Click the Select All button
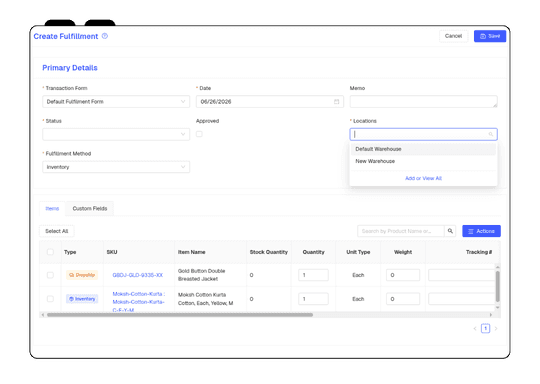 tap(57, 231)
